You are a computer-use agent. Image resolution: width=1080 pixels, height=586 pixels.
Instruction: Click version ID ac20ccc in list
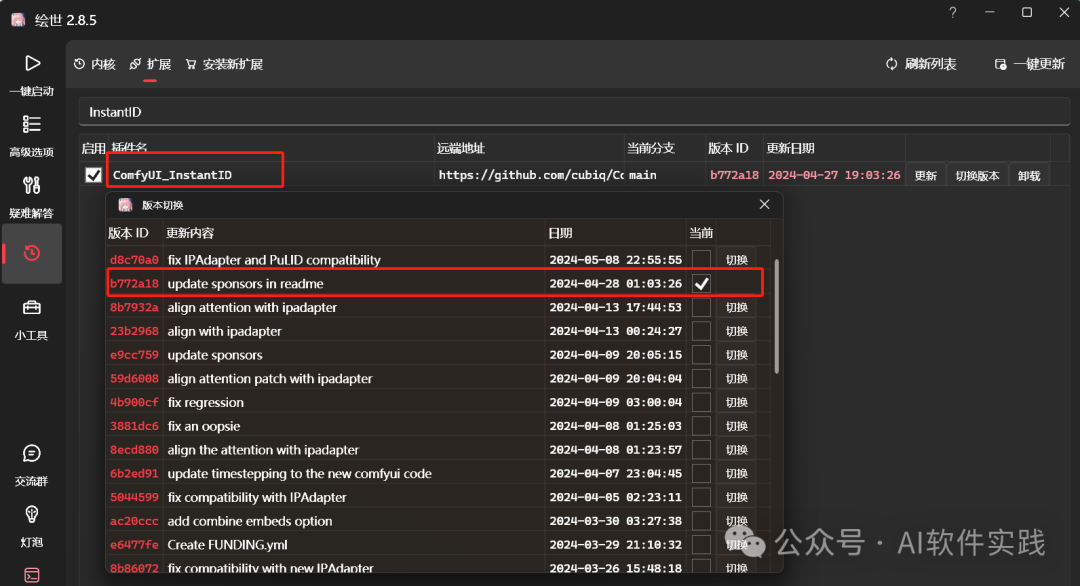click(134, 521)
